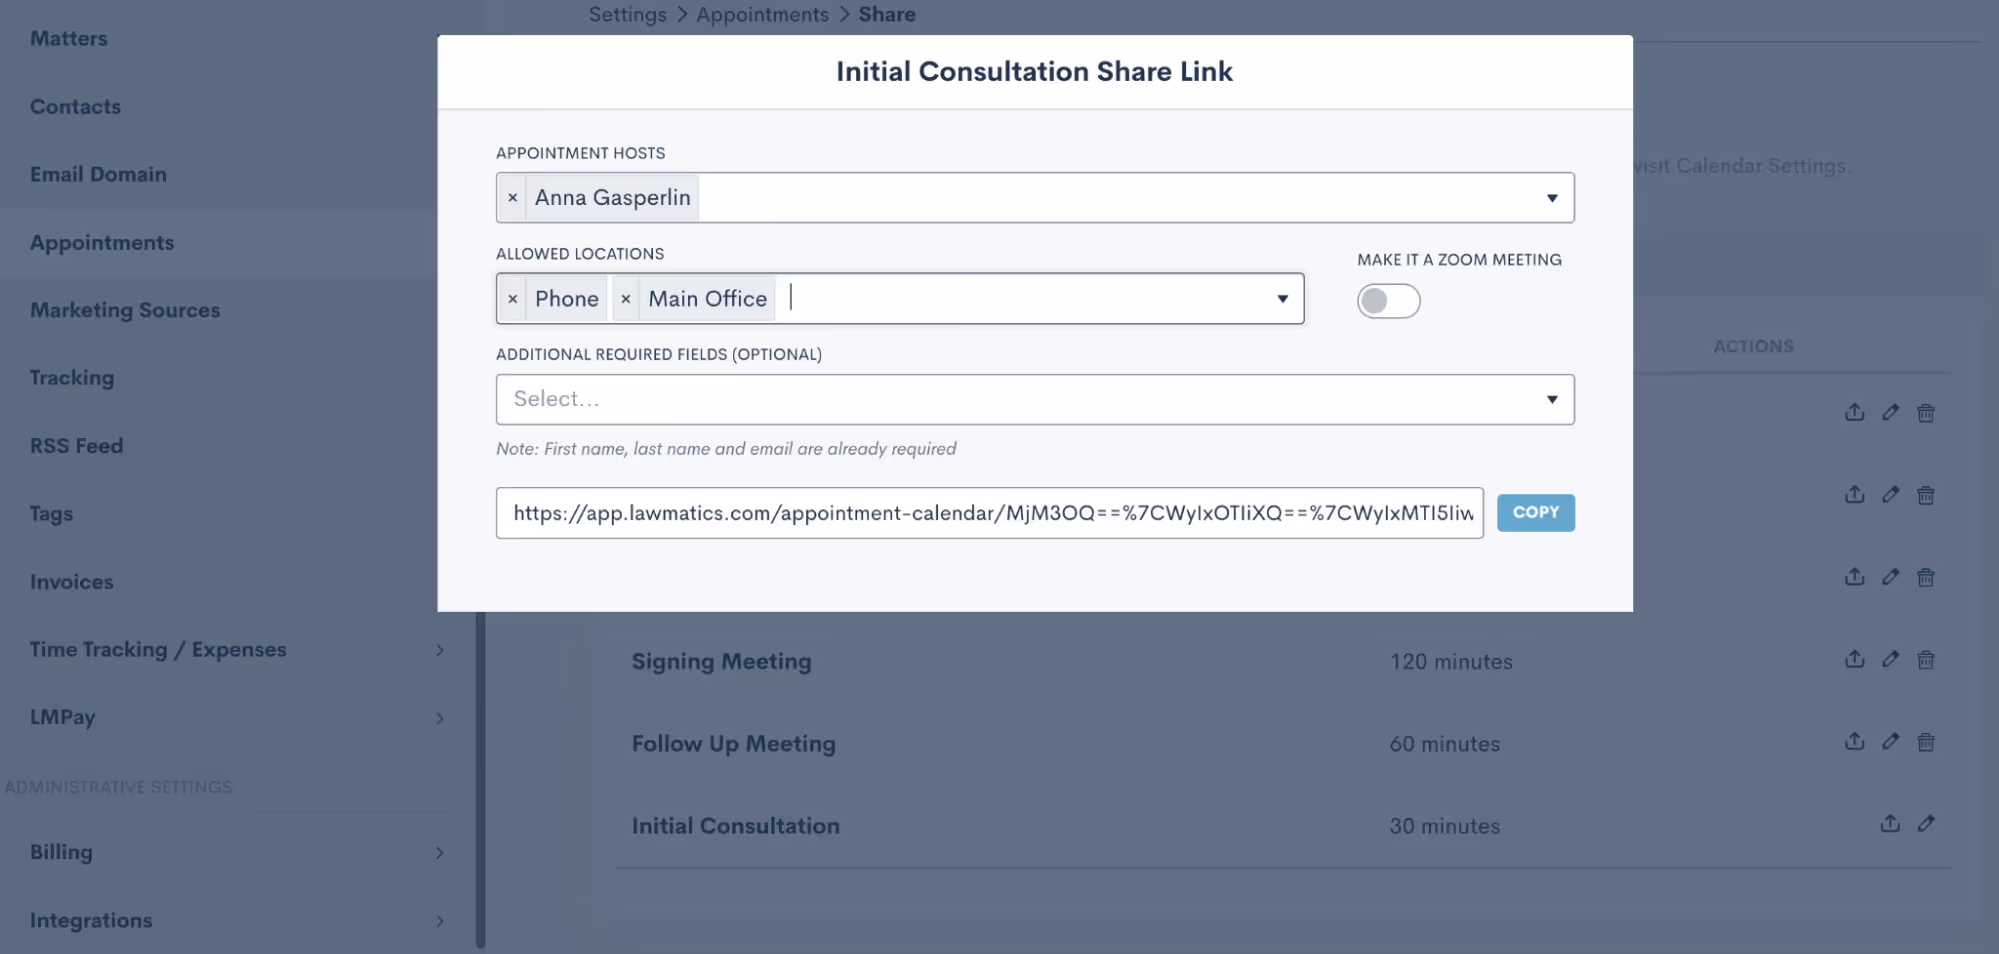
Task: Click share icon in first actions row
Action: (1854, 412)
